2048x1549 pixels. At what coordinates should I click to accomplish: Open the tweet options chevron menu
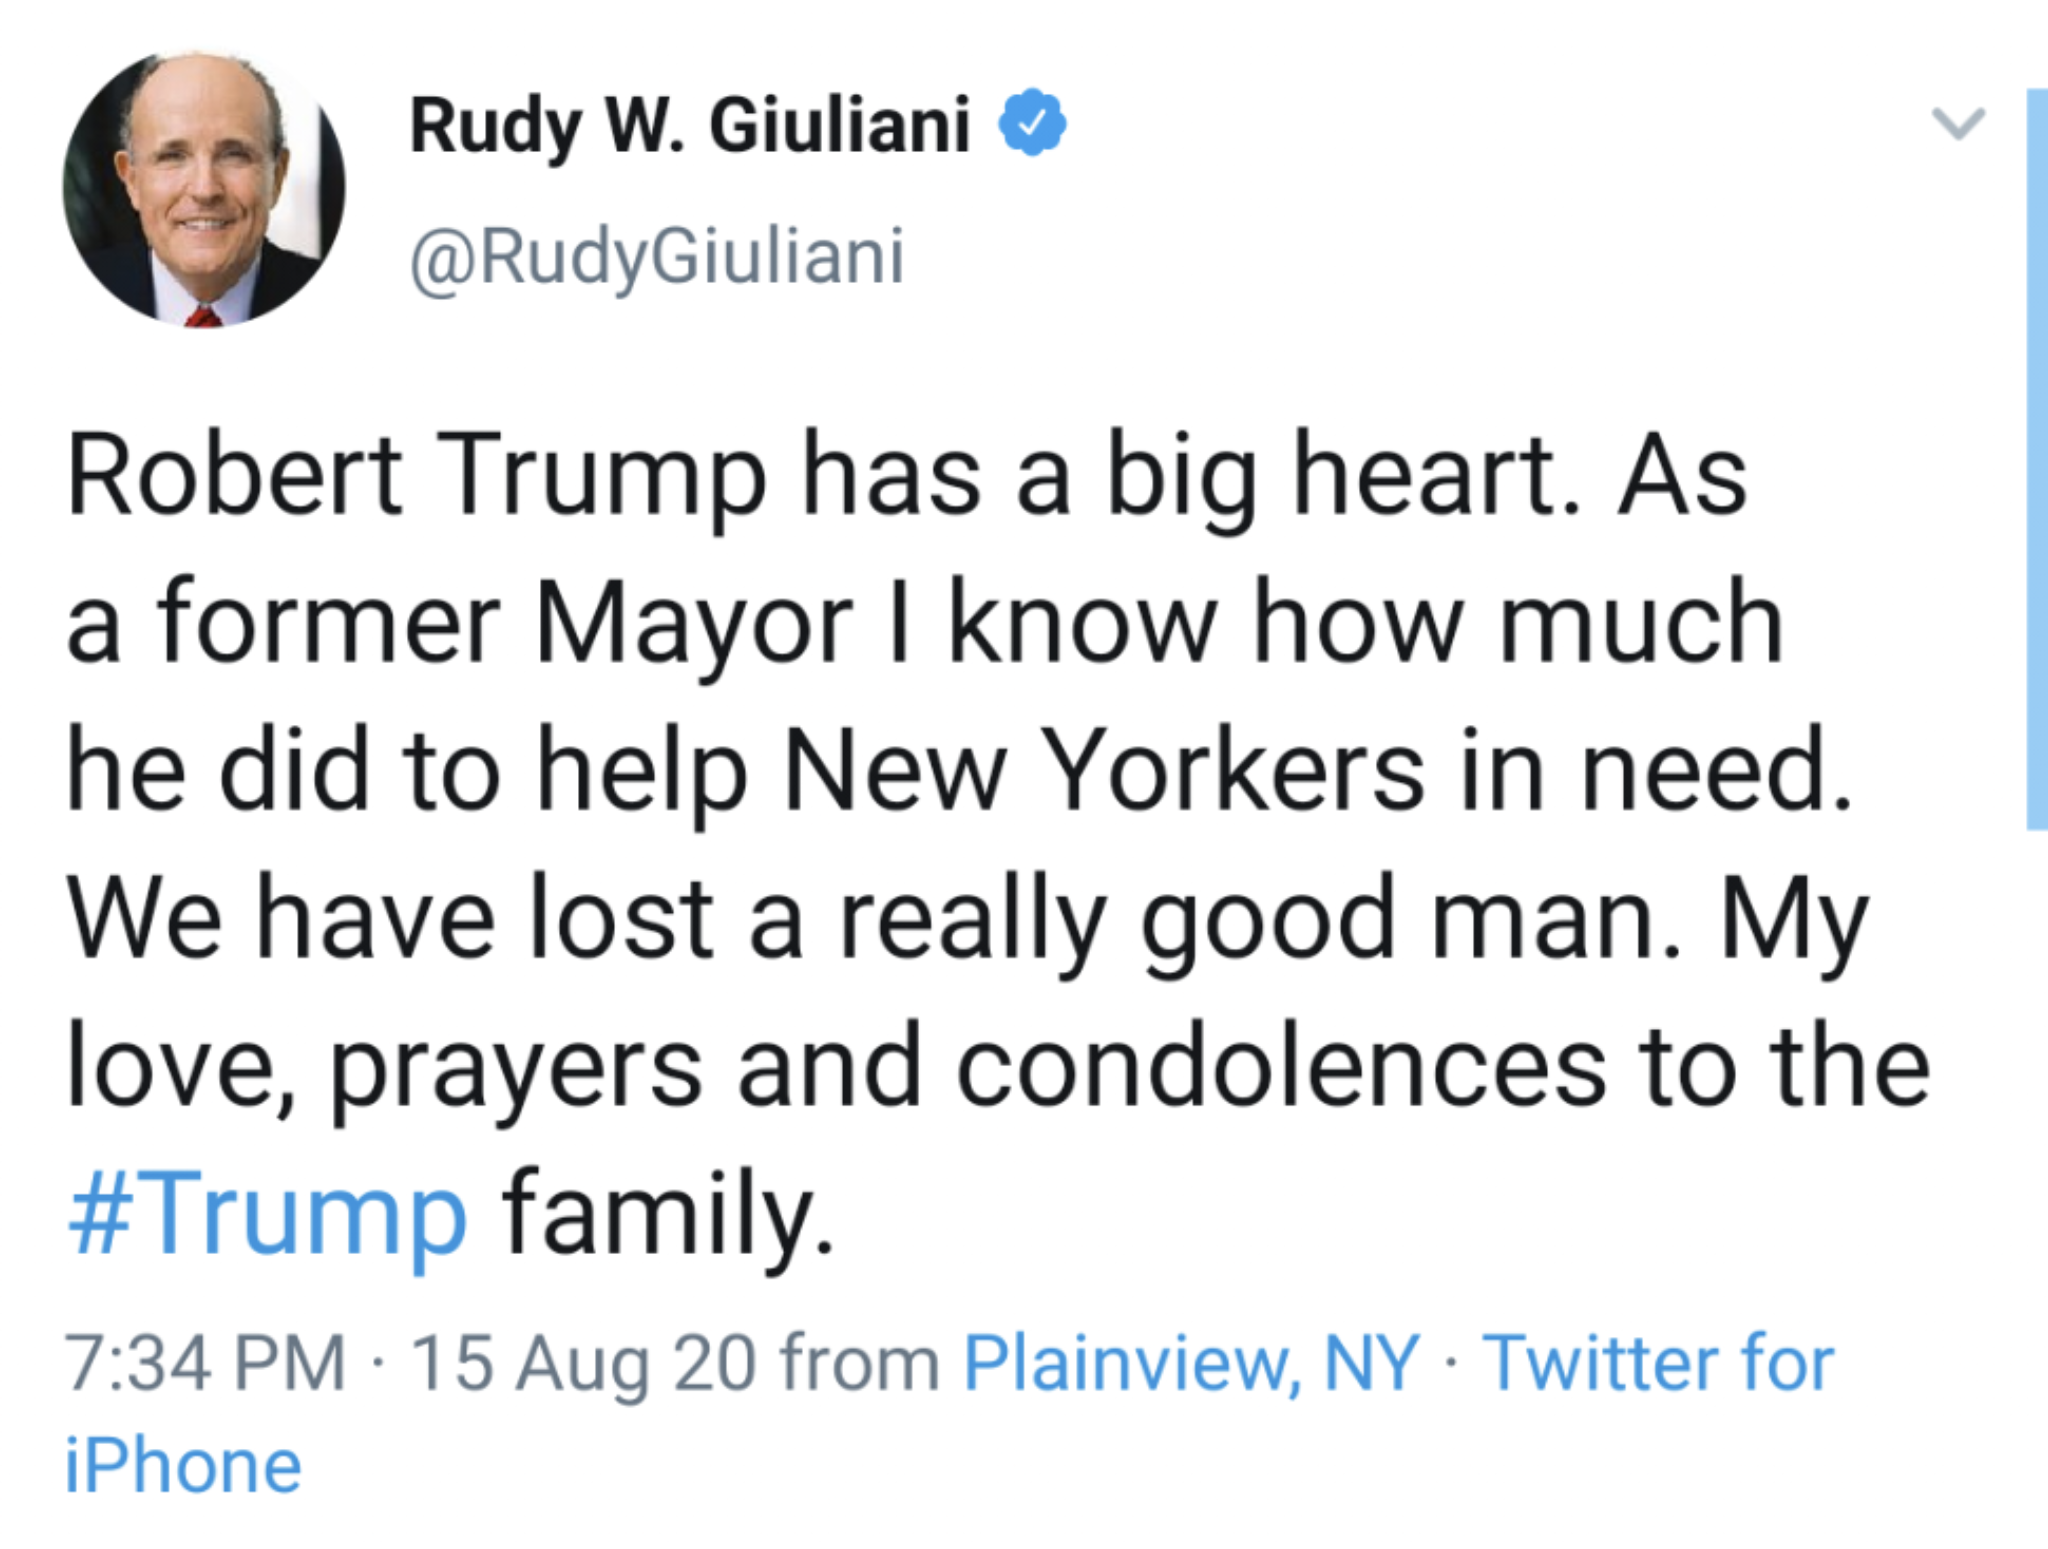pyautogui.click(x=1957, y=123)
